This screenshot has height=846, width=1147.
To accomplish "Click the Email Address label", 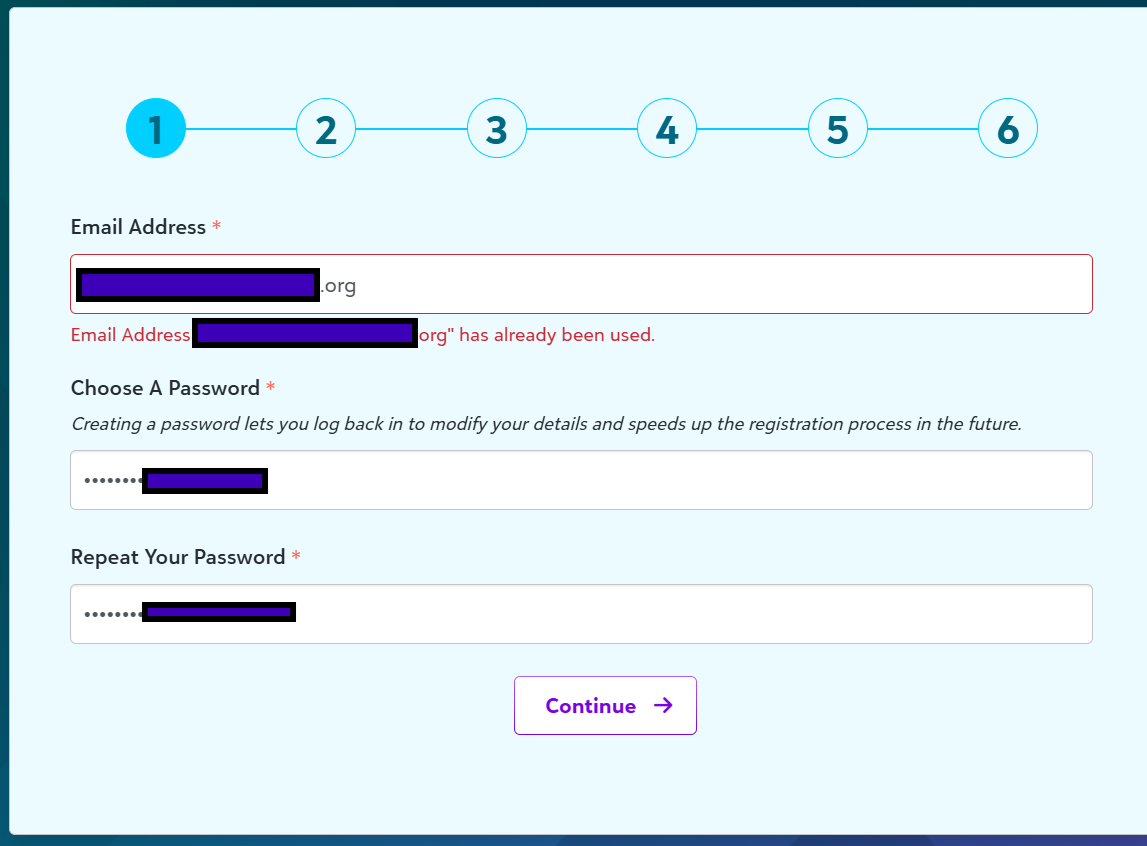I will 136,227.
